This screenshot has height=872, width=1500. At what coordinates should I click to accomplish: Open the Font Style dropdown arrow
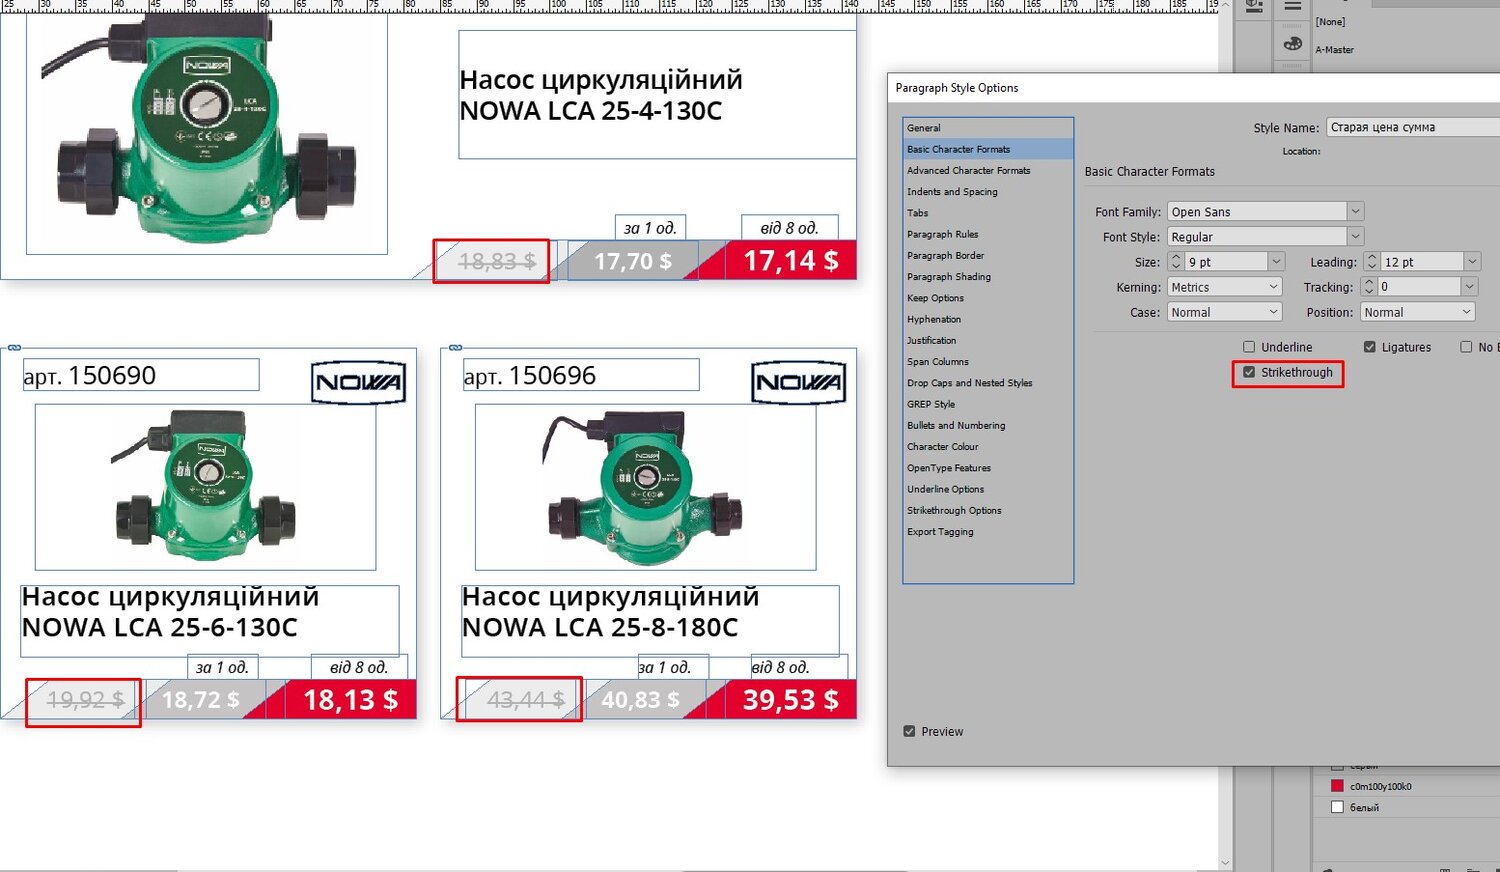coord(1355,237)
